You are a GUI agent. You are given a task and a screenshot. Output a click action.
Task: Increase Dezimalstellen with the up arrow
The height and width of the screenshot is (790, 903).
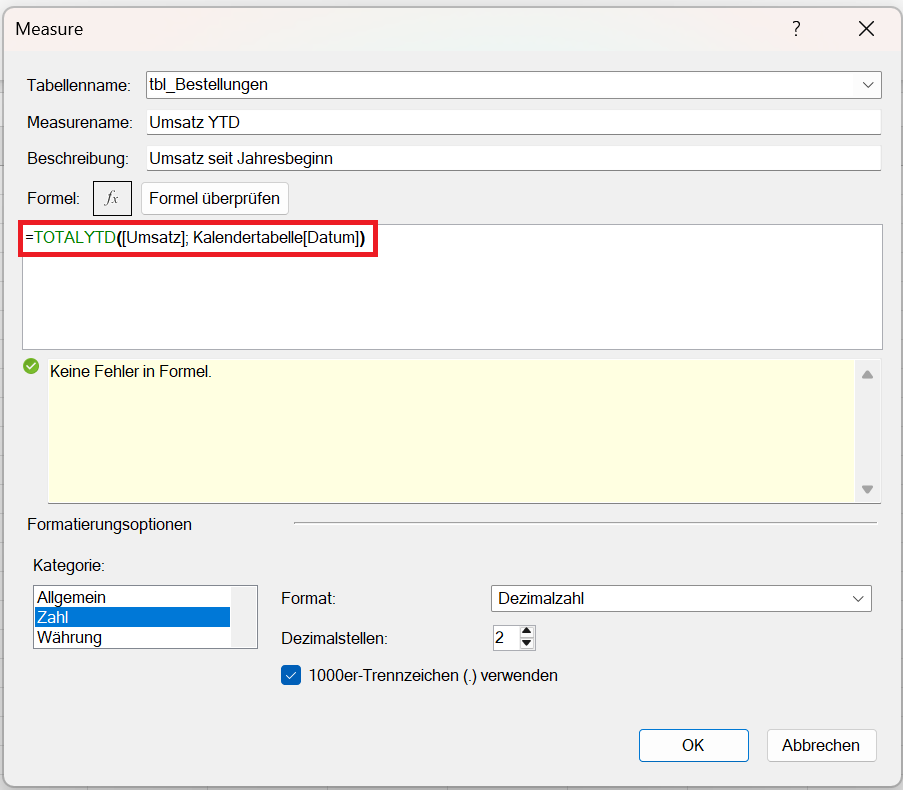[528, 631]
